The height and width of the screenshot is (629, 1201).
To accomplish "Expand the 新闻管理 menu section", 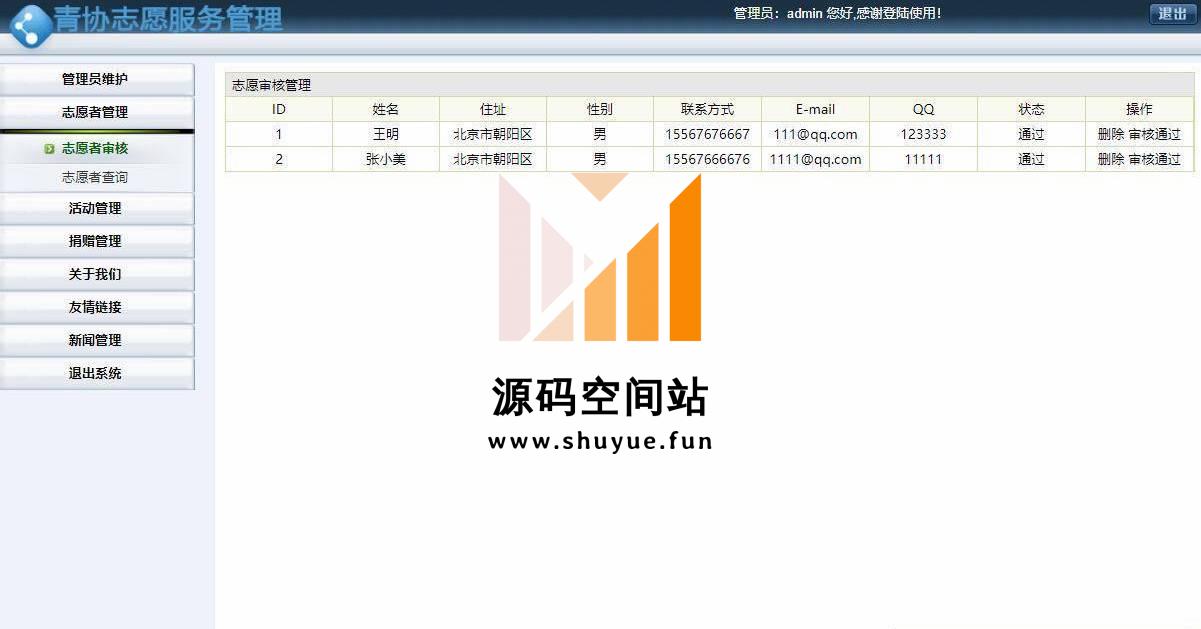I will (96, 340).
